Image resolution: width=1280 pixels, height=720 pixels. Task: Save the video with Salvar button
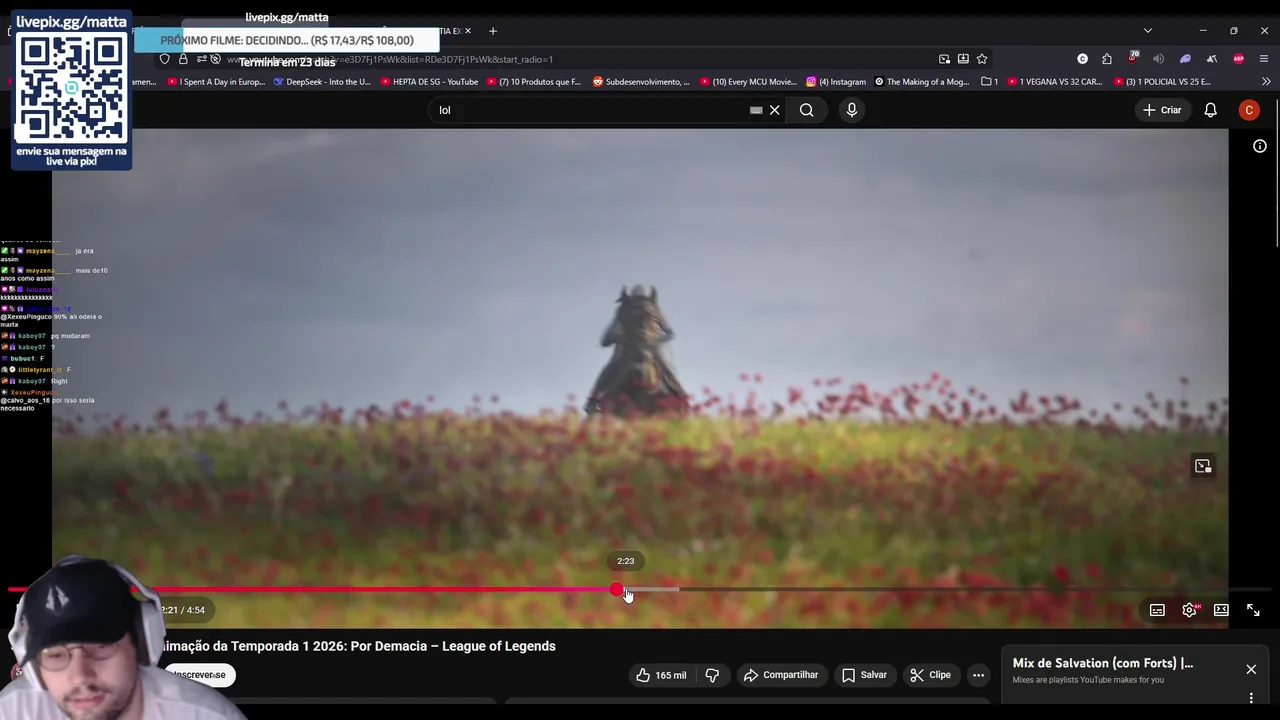click(x=864, y=675)
